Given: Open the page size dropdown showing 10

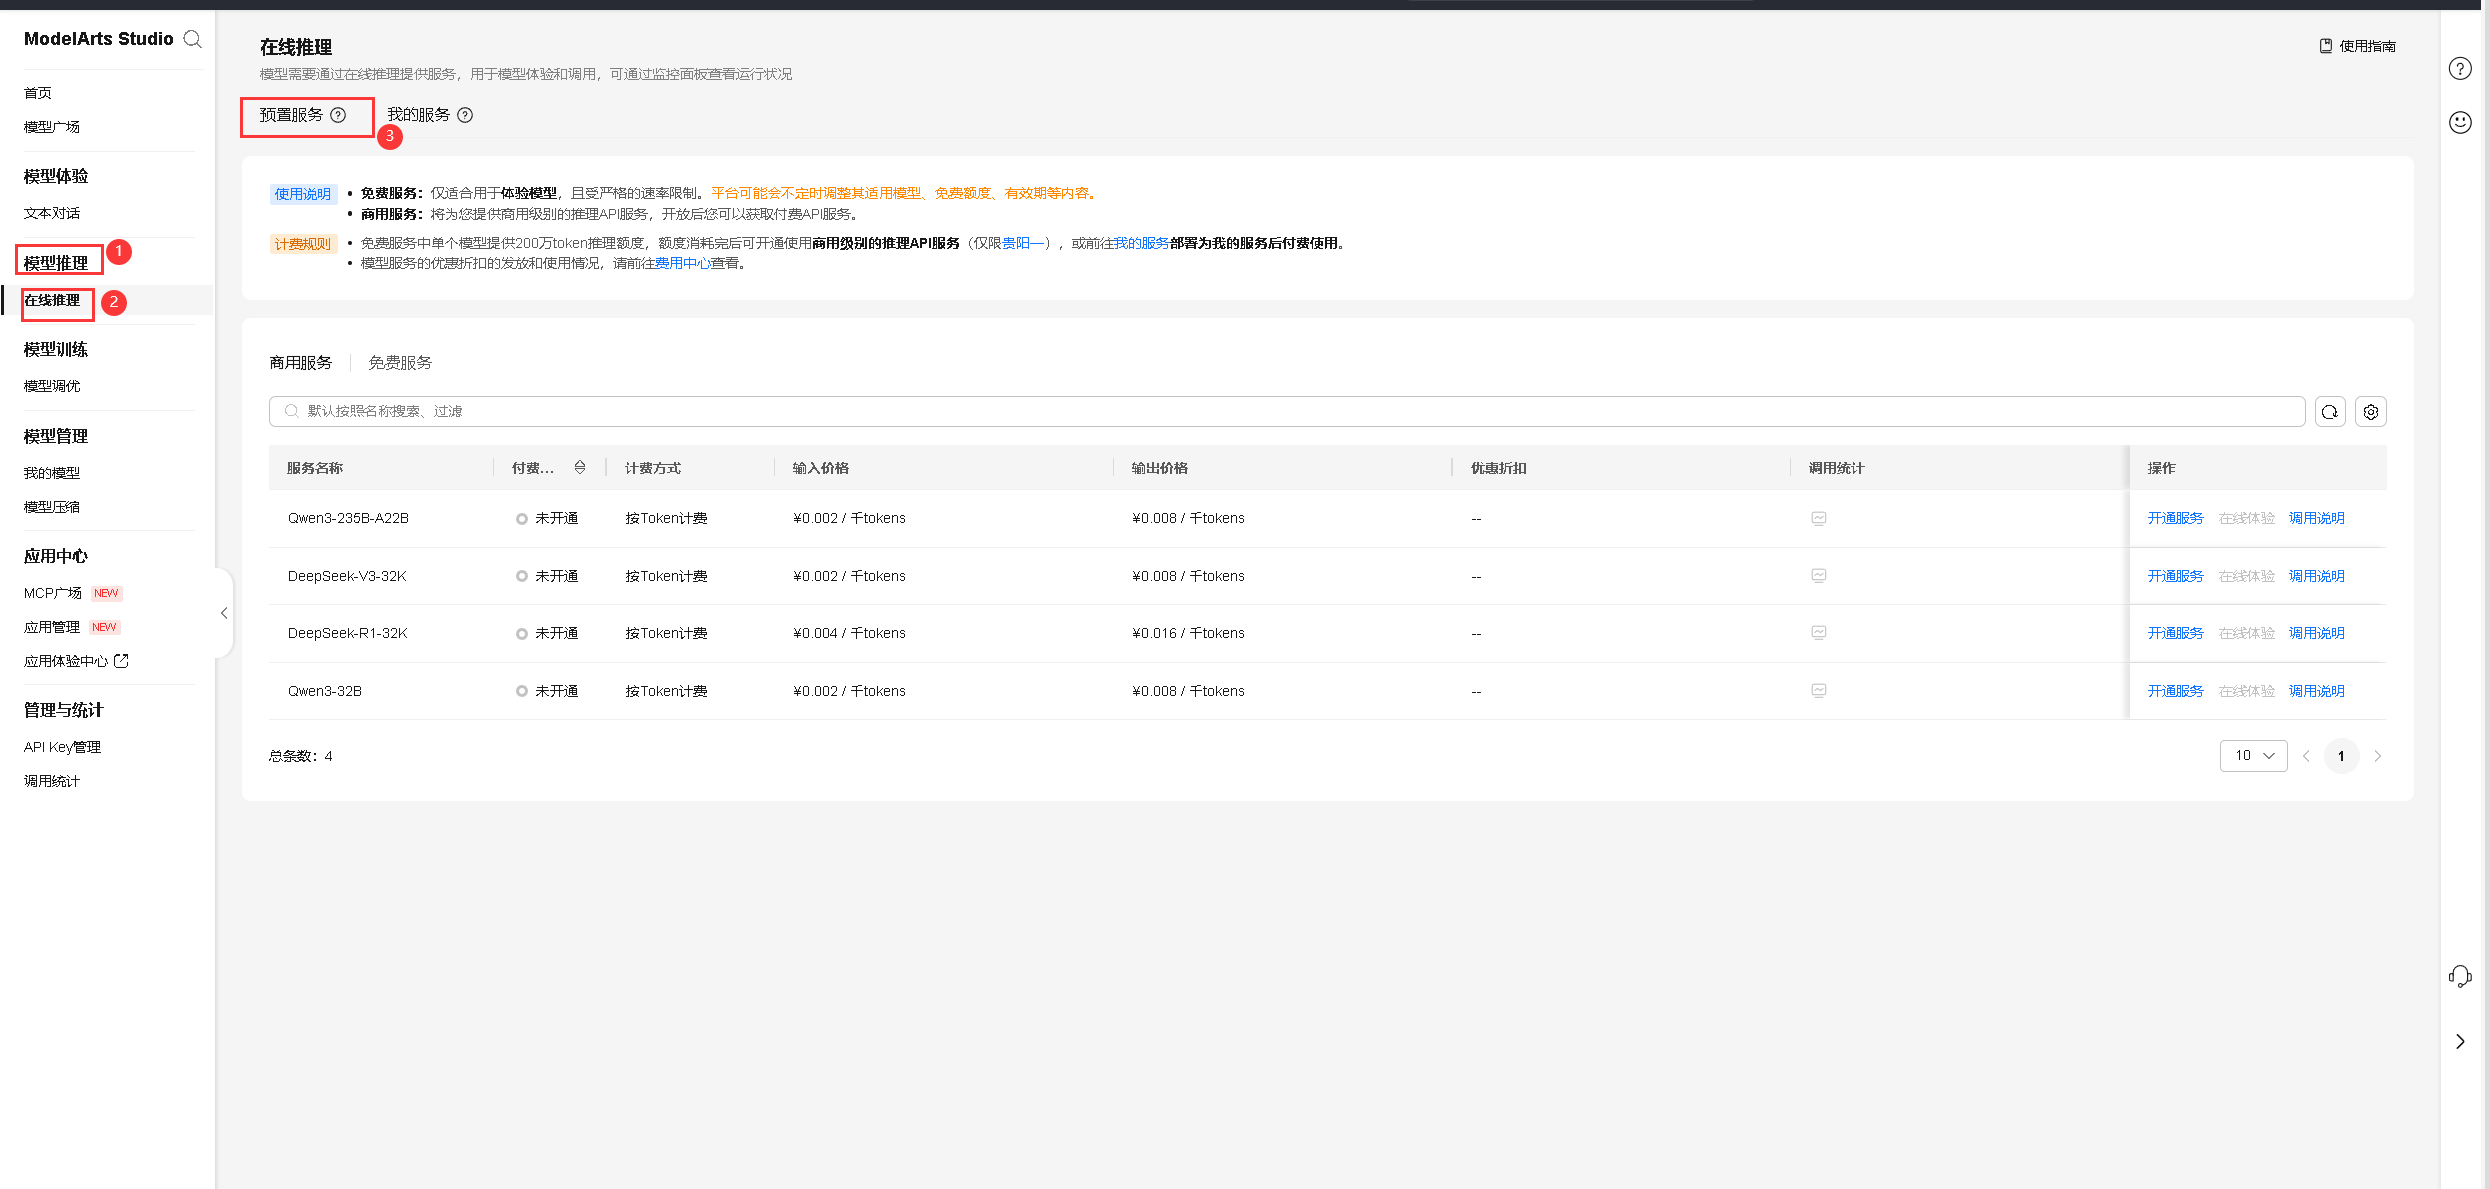Looking at the screenshot, I should (2253, 756).
